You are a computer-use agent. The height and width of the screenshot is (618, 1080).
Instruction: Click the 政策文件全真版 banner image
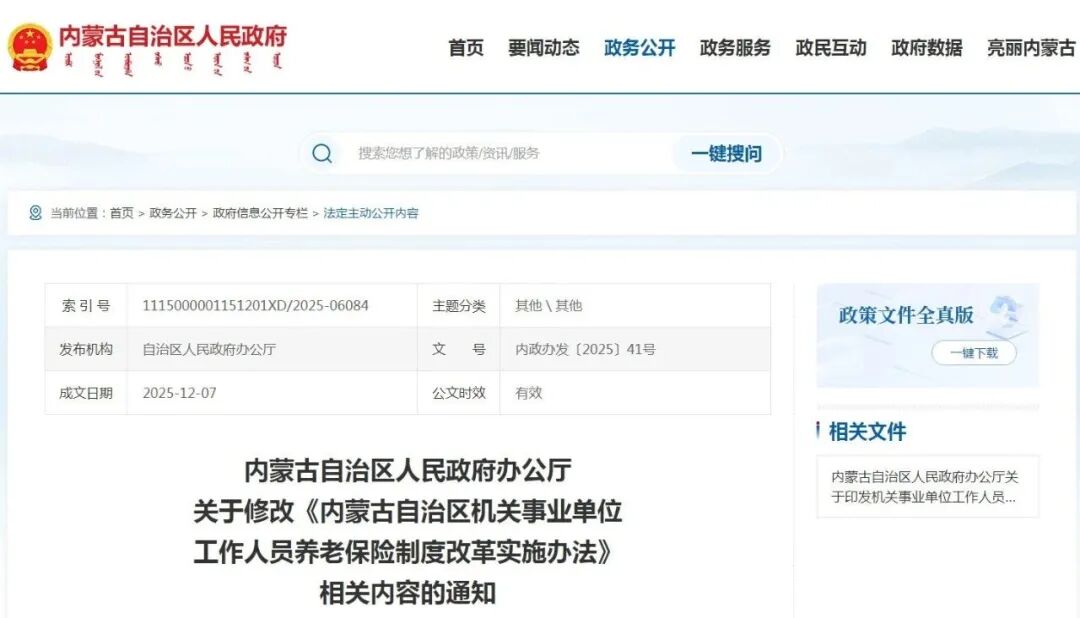[926, 335]
